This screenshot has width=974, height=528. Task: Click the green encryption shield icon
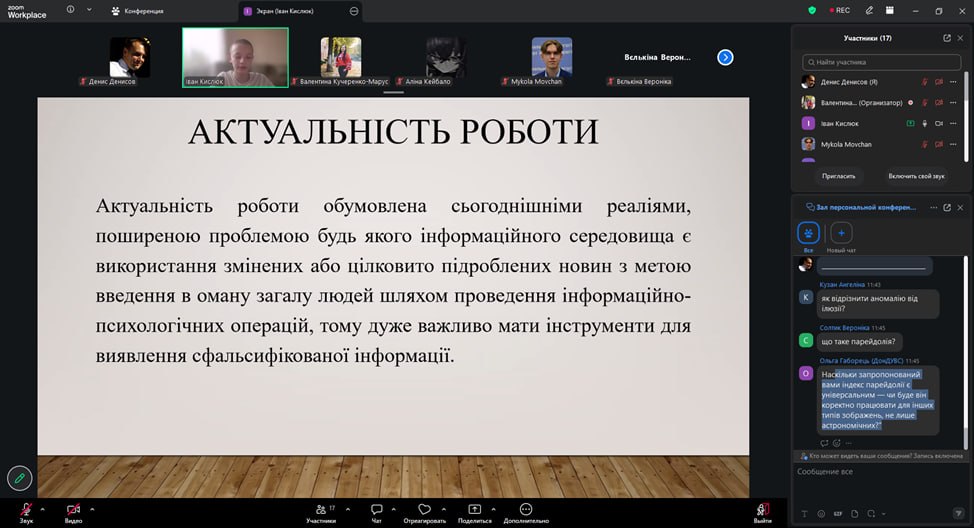[x=812, y=10]
